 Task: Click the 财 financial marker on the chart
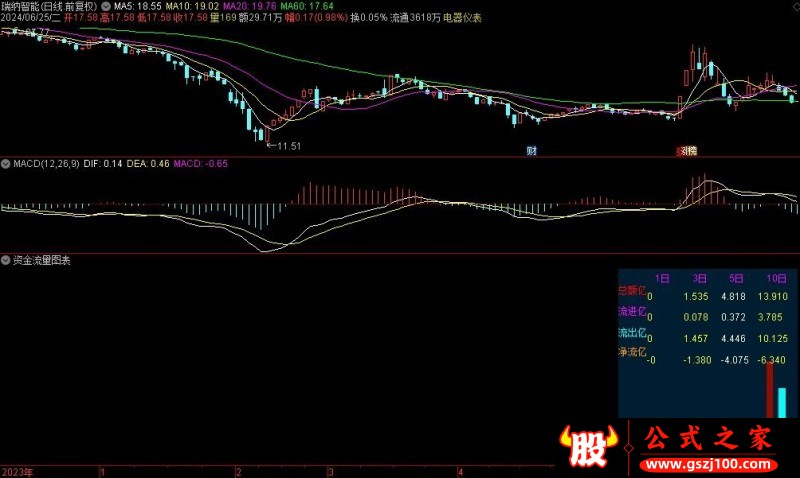532,150
